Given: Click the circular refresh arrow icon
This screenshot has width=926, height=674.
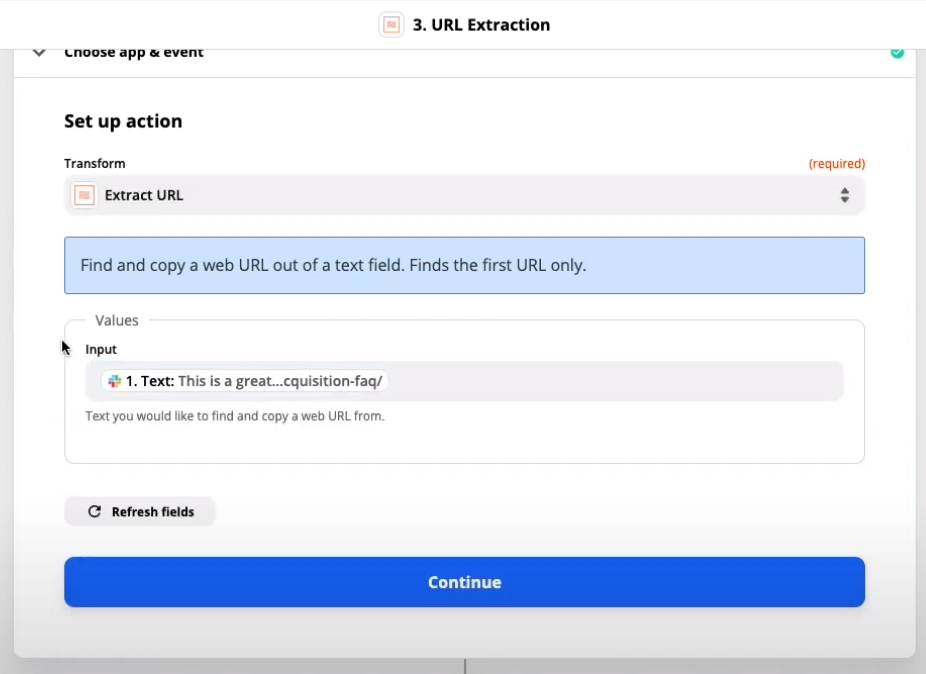Looking at the screenshot, I should tap(94, 512).
